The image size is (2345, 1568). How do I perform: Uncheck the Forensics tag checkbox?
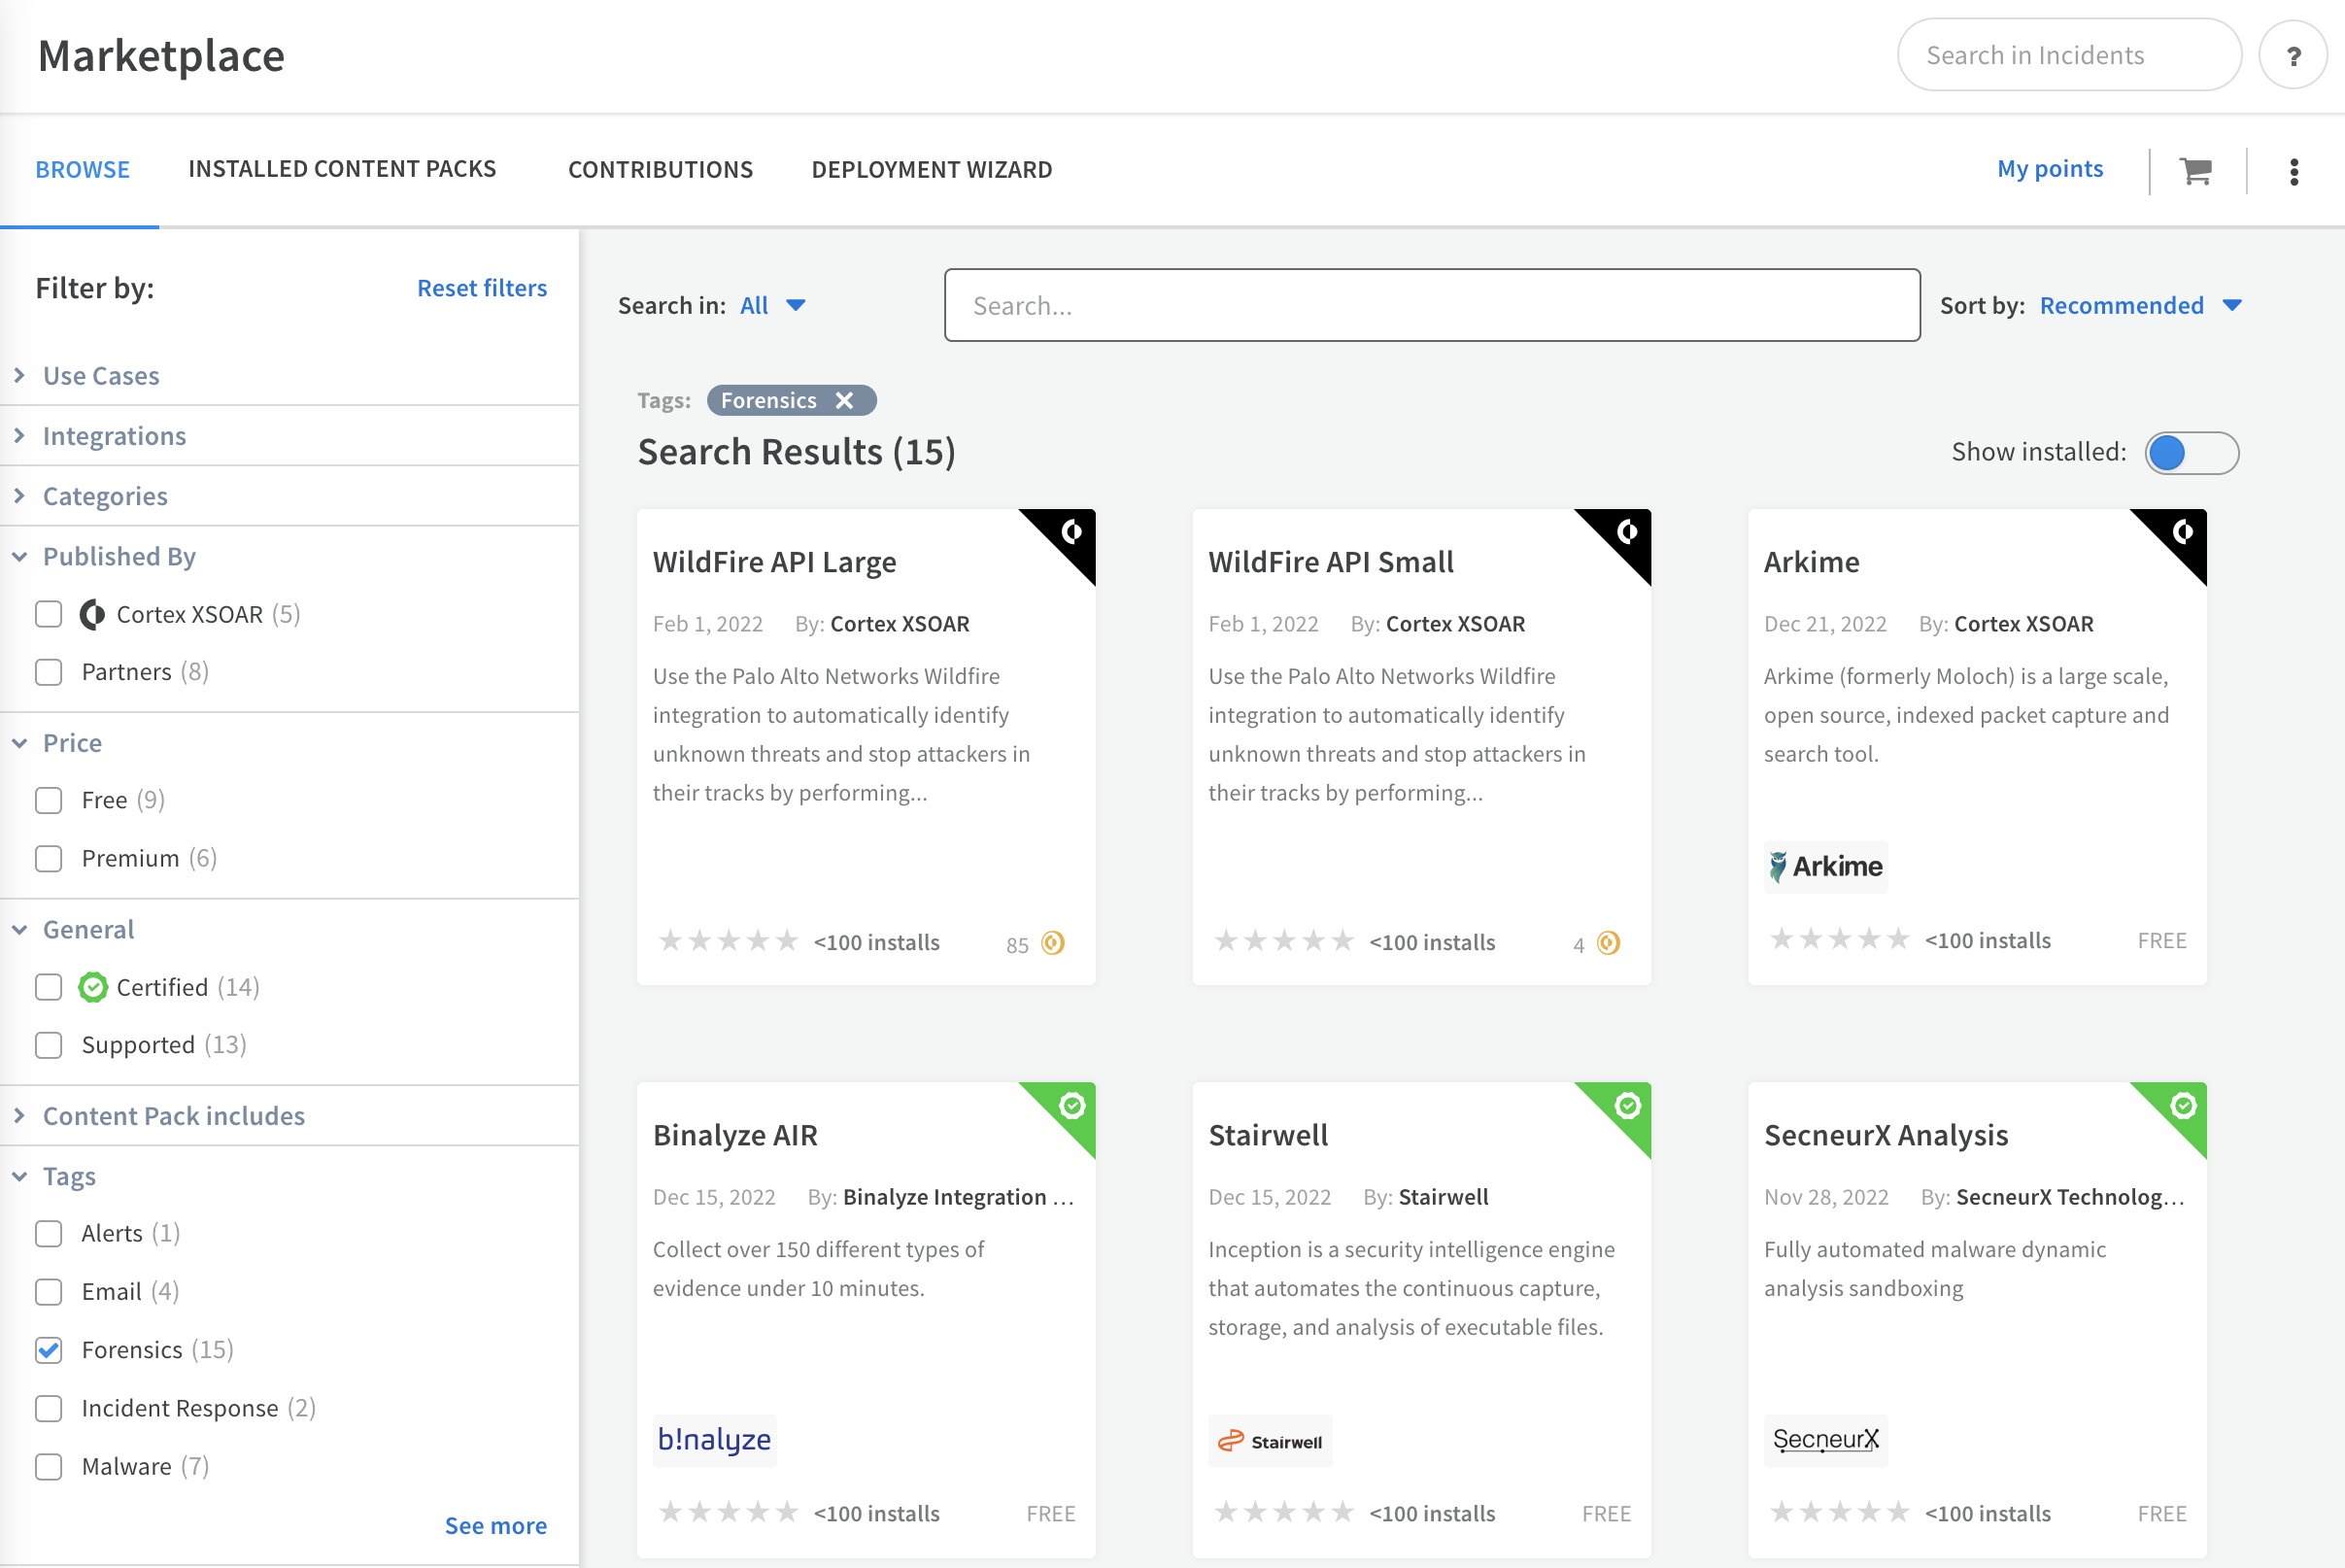[49, 1350]
